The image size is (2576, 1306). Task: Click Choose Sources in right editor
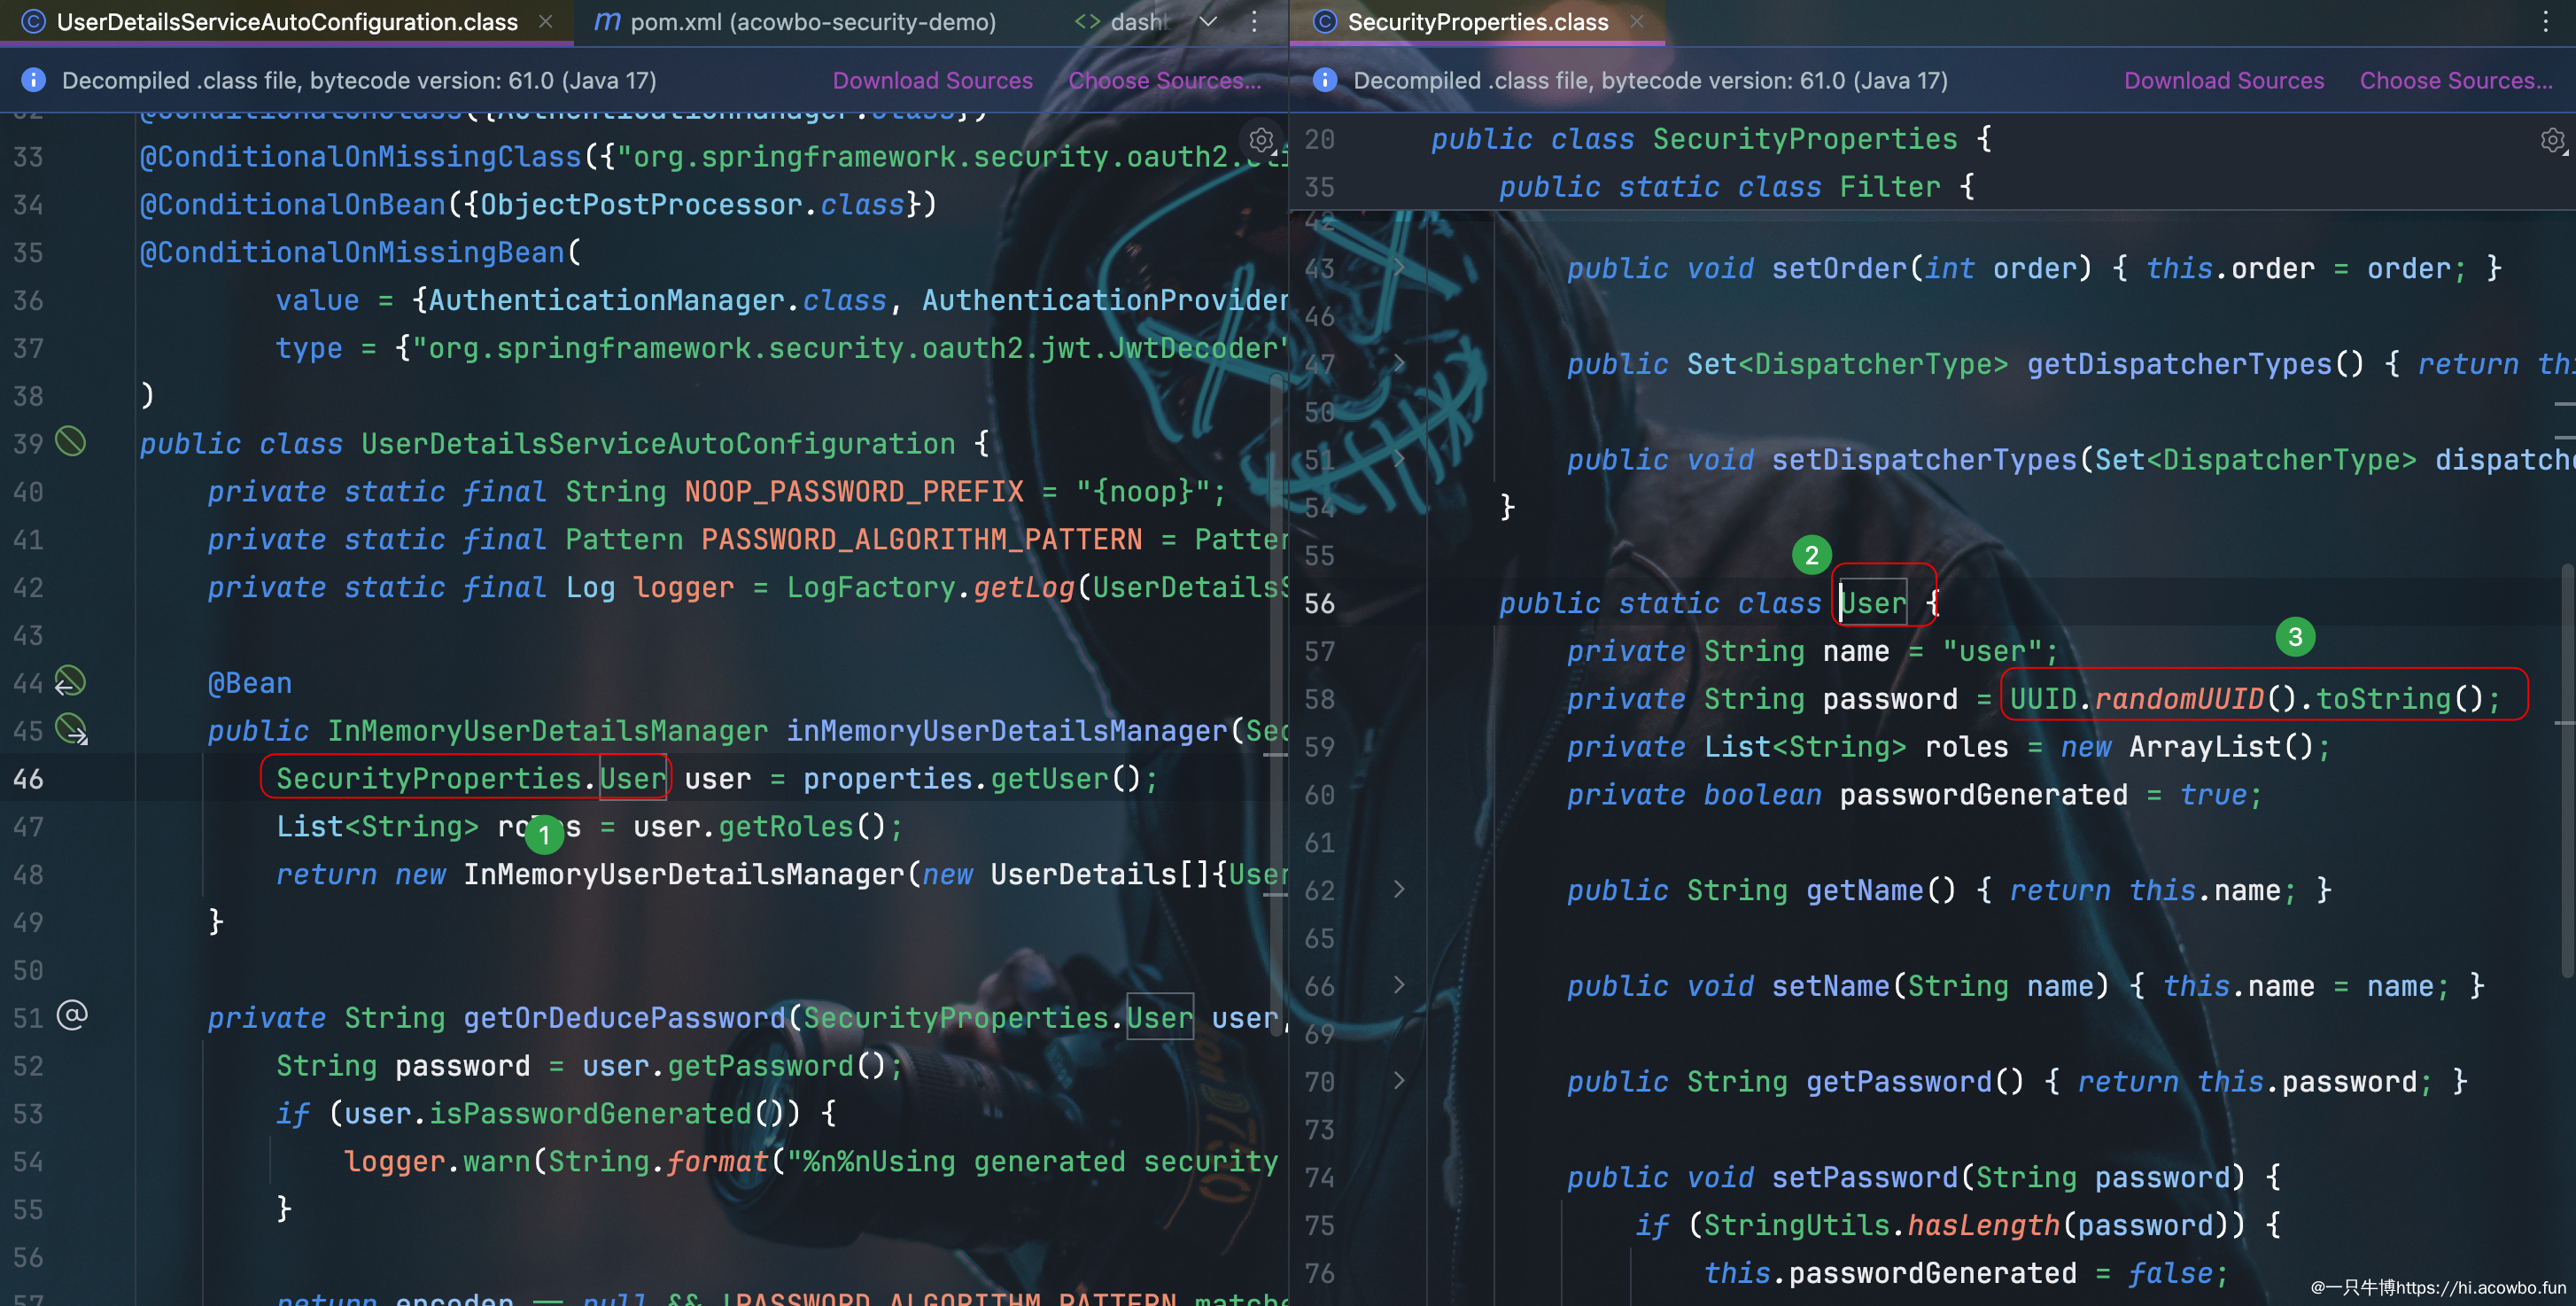click(x=2455, y=81)
